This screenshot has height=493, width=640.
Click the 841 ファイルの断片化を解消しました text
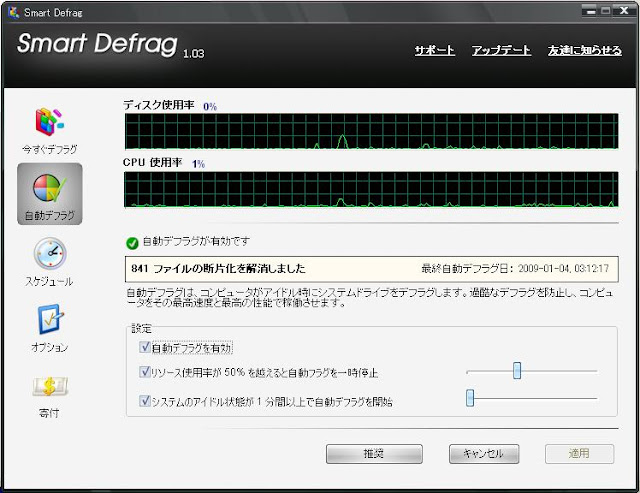[218, 269]
